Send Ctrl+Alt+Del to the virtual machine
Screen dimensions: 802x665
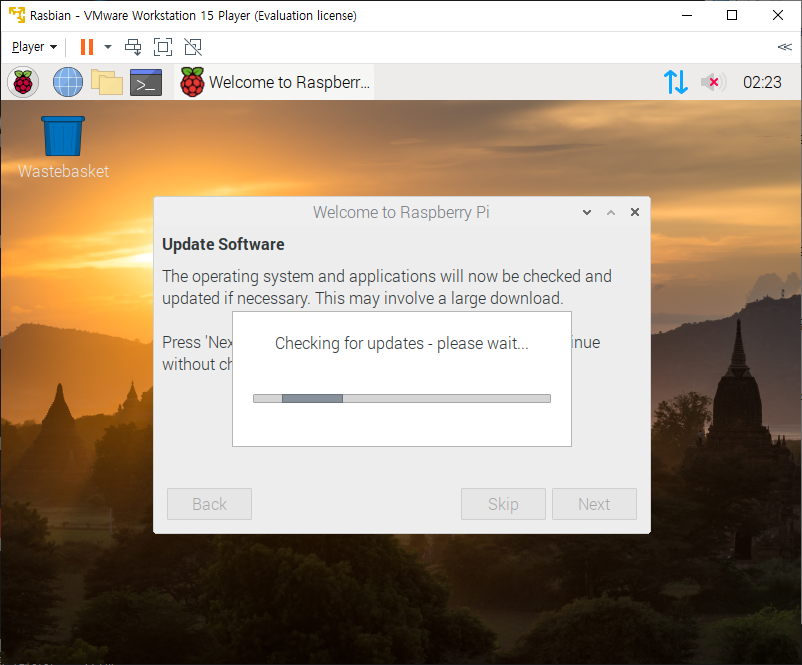[133, 47]
